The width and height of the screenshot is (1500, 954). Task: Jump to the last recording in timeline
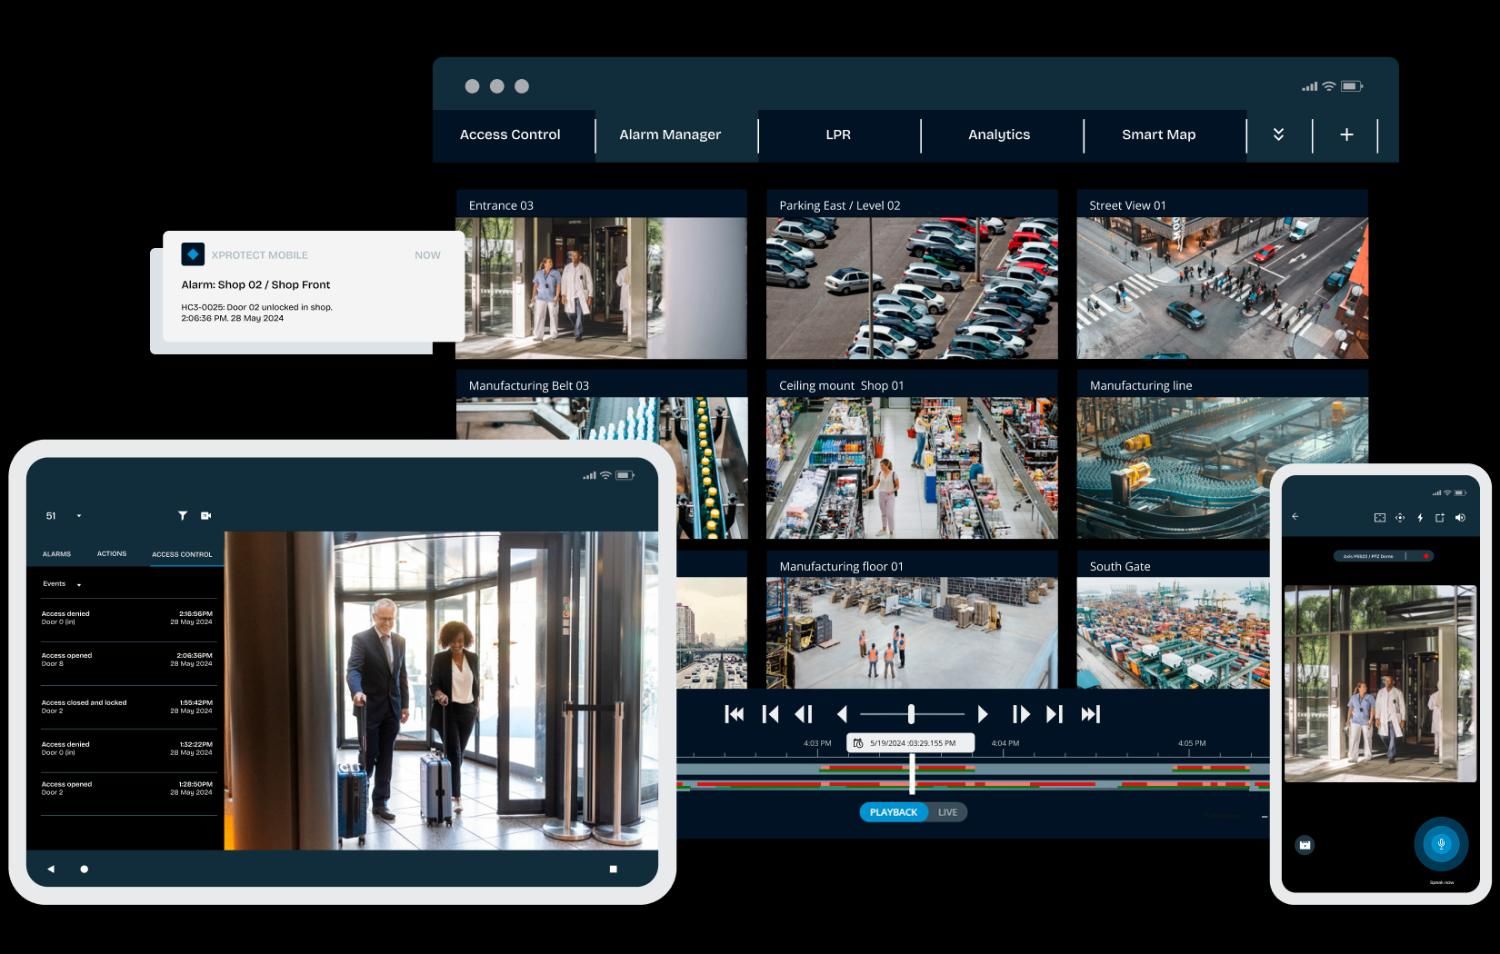(1091, 714)
